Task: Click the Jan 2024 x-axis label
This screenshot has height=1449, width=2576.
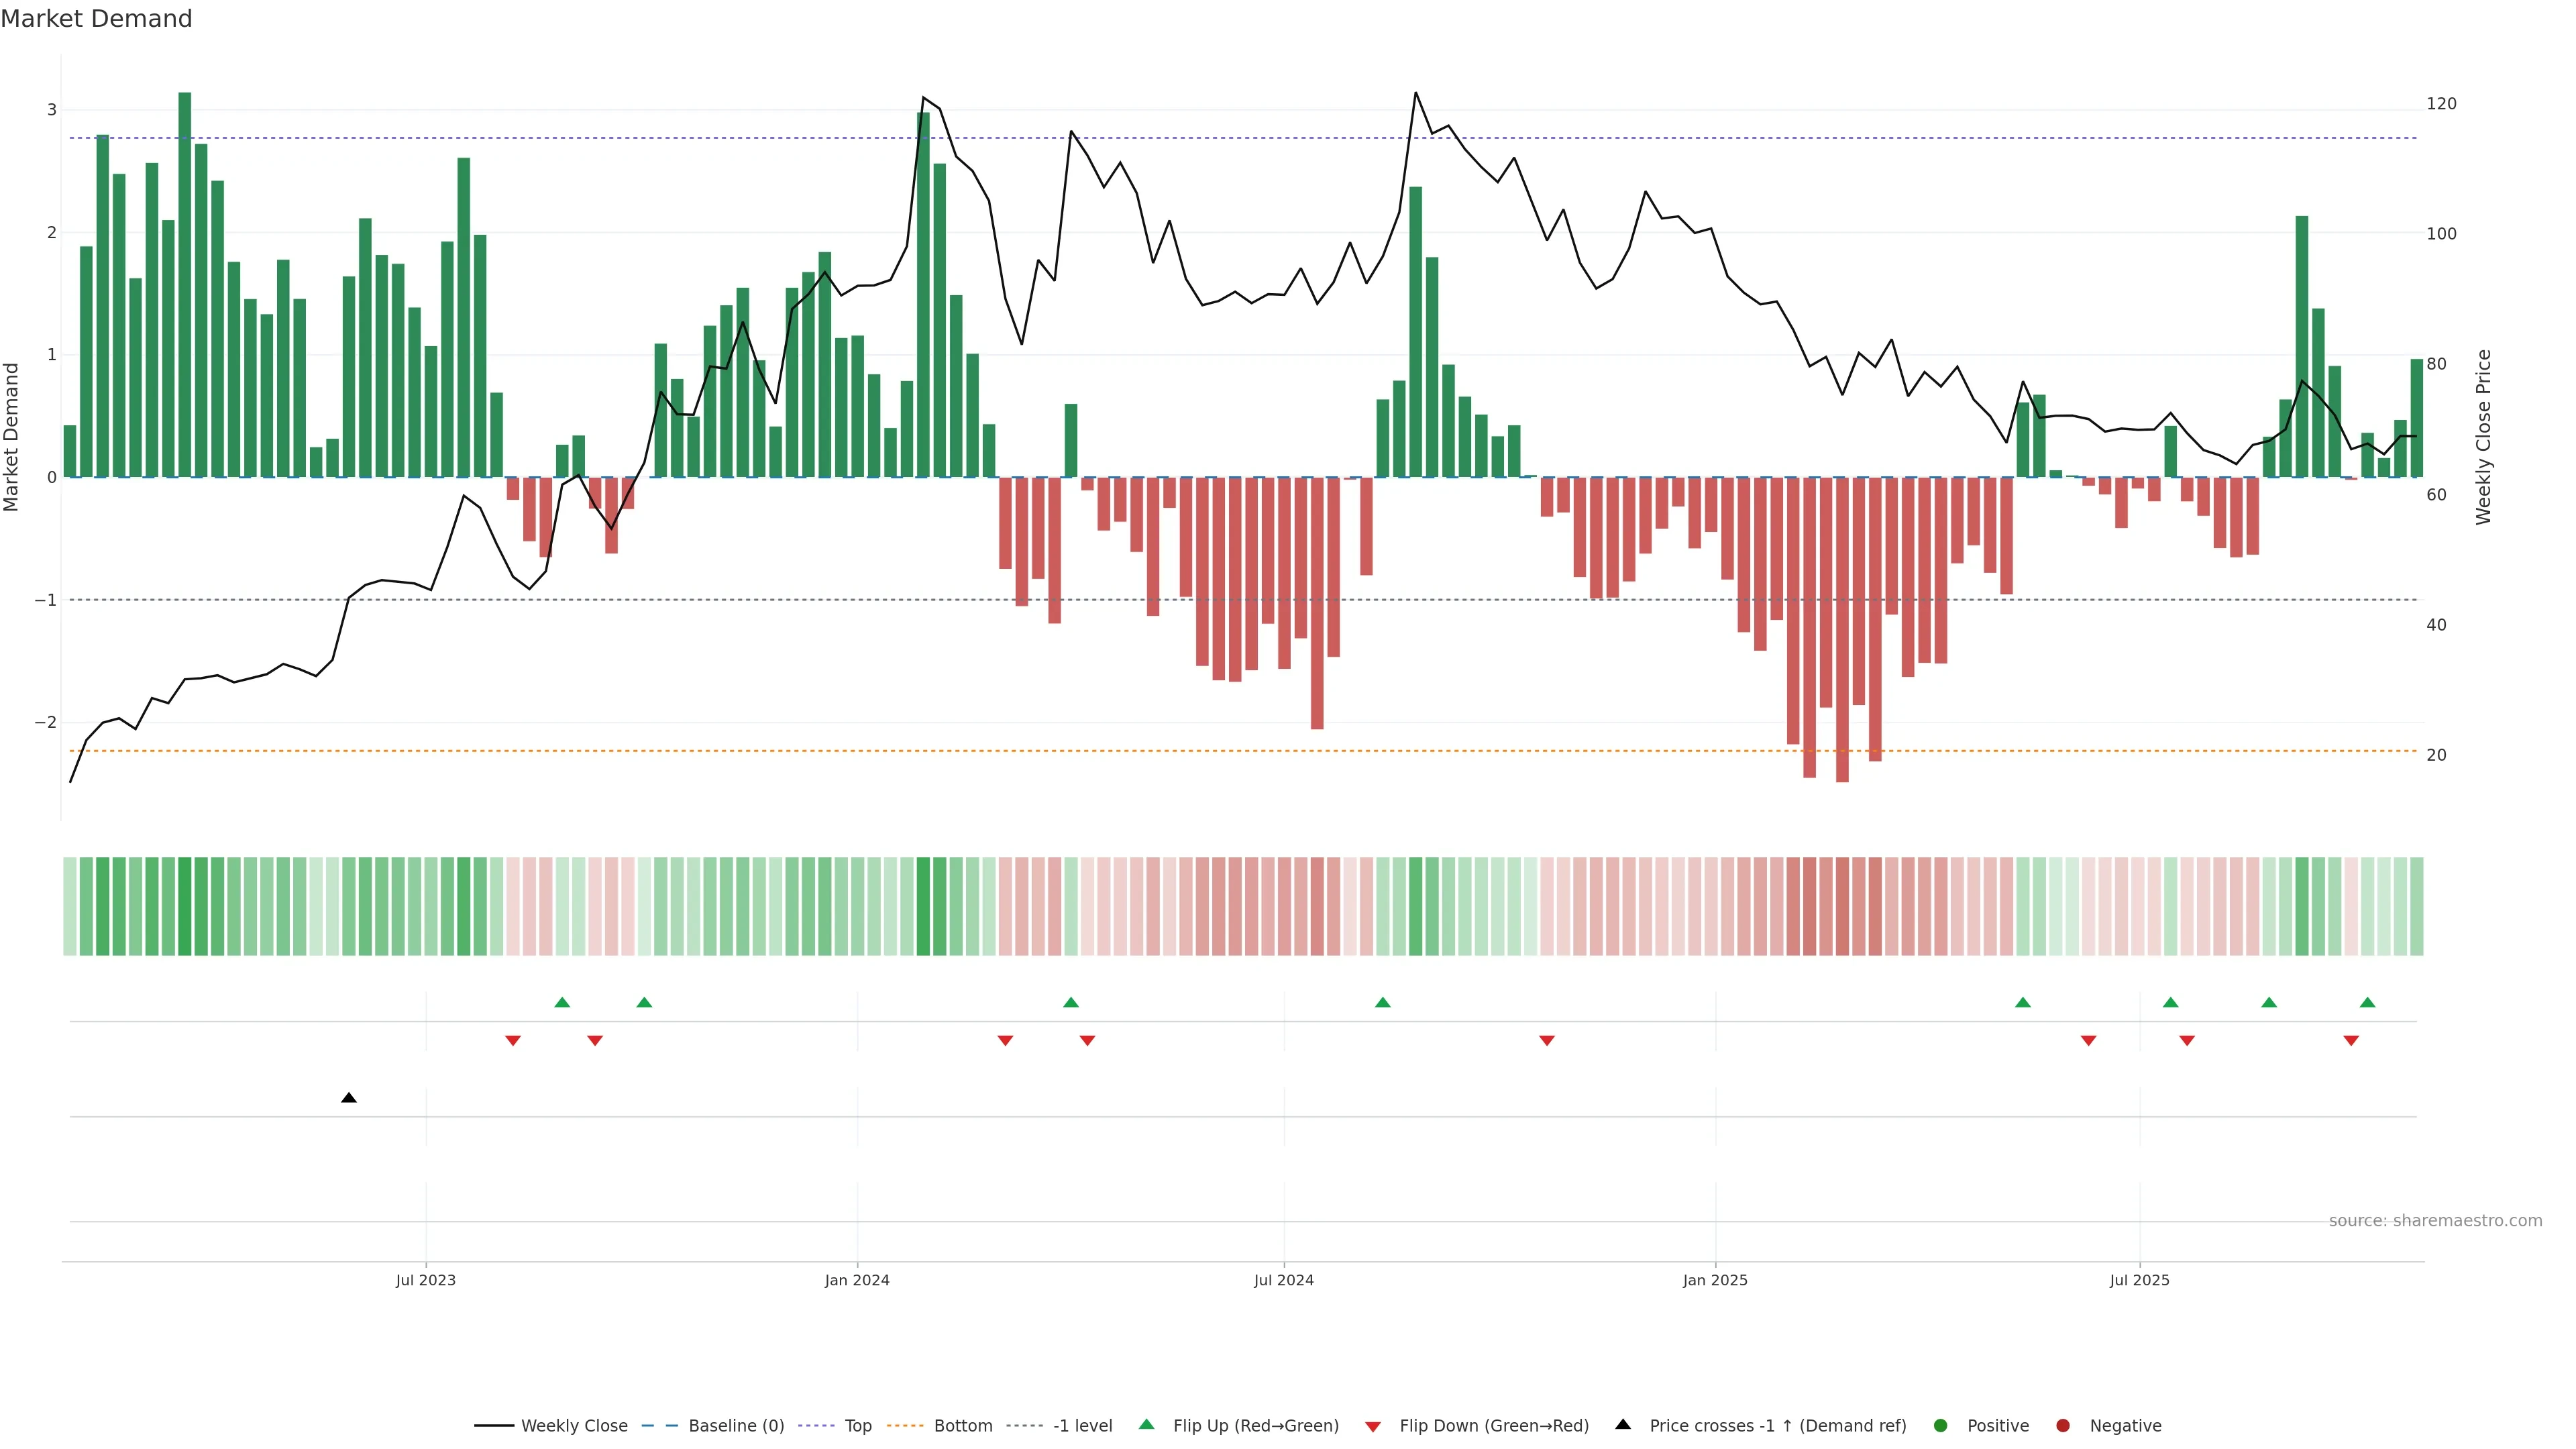Action: pyautogui.click(x=857, y=1280)
